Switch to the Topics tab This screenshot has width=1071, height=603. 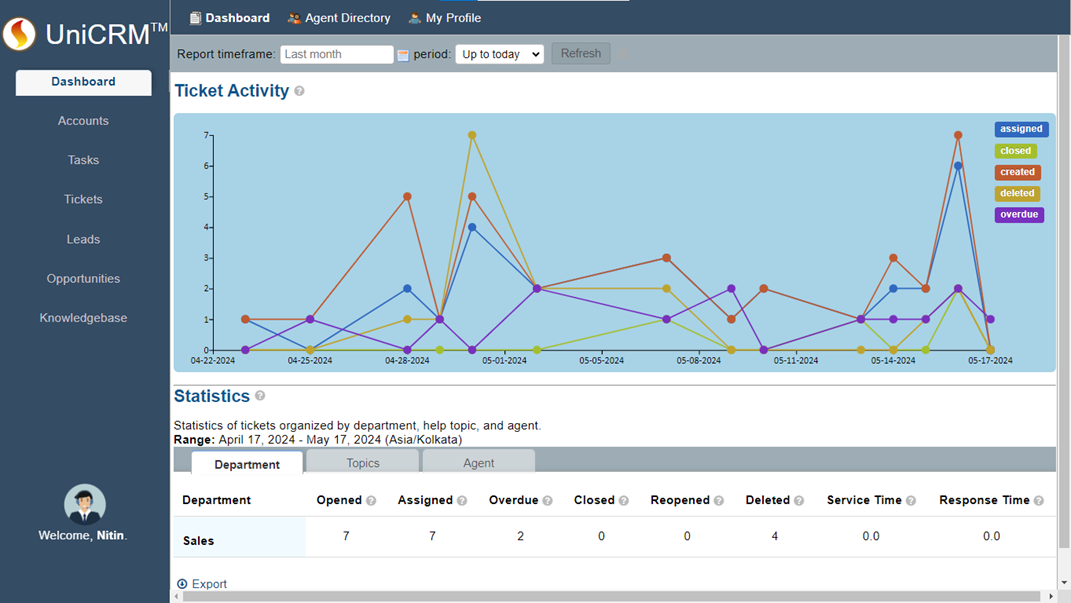[362, 463]
